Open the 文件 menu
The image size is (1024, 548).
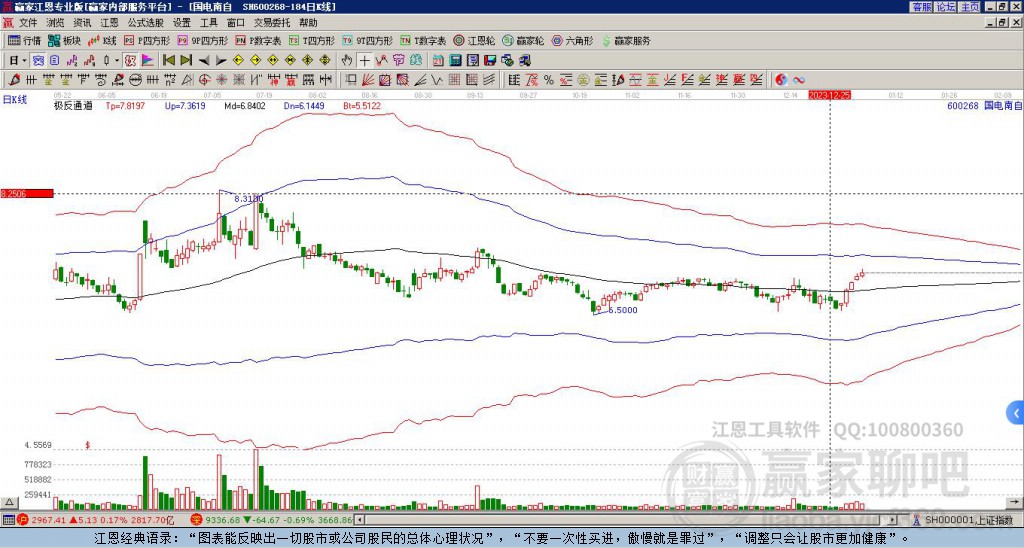tap(28, 23)
